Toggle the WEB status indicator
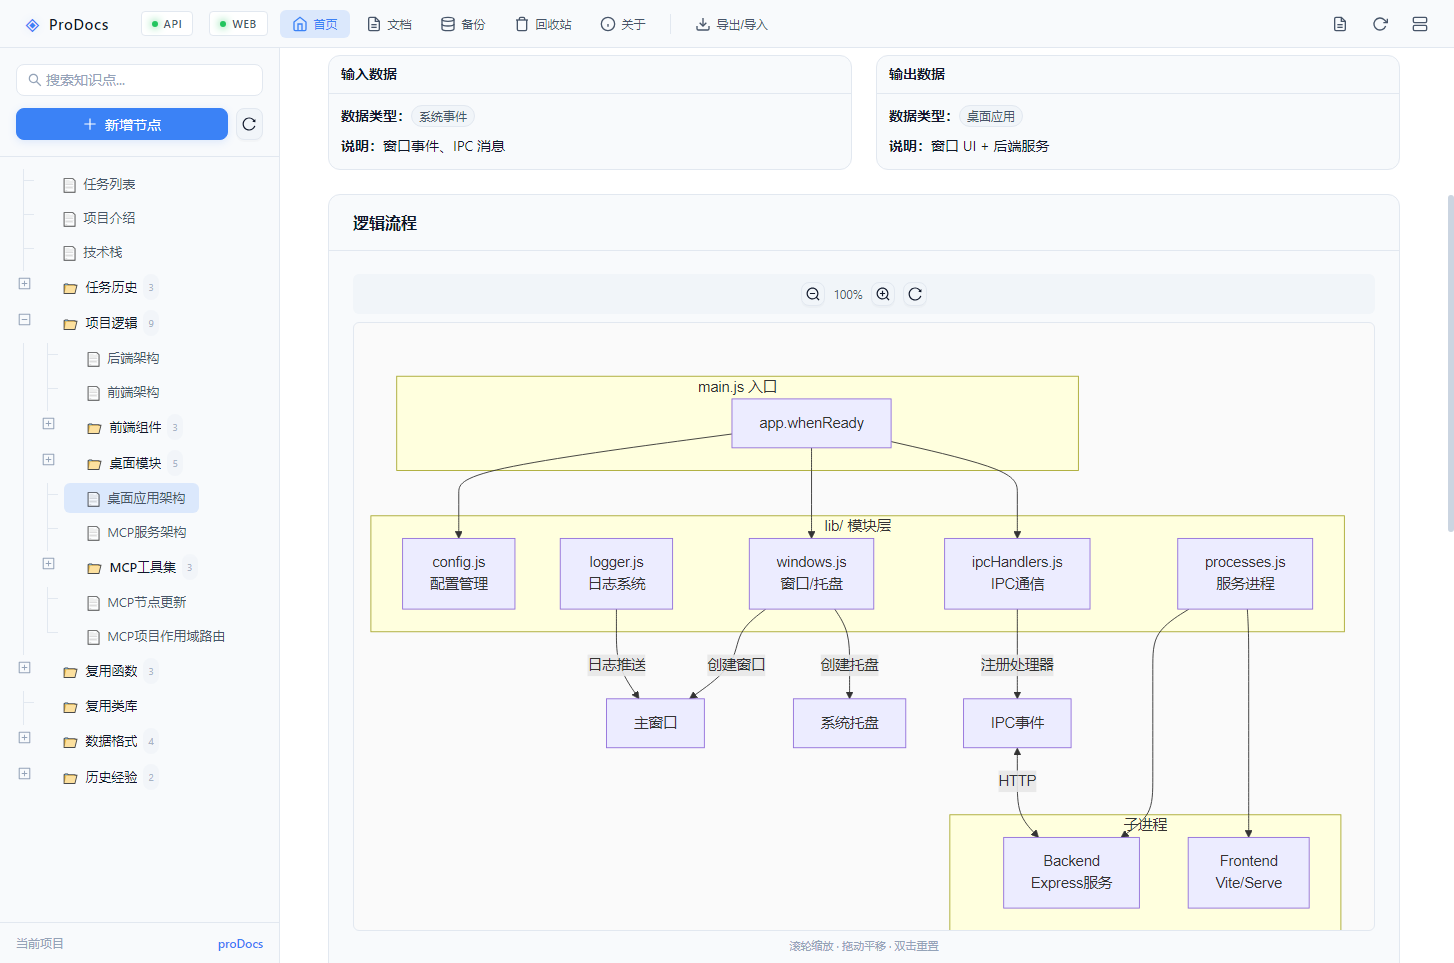1454x963 pixels. pyautogui.click(x=237, y=23)
